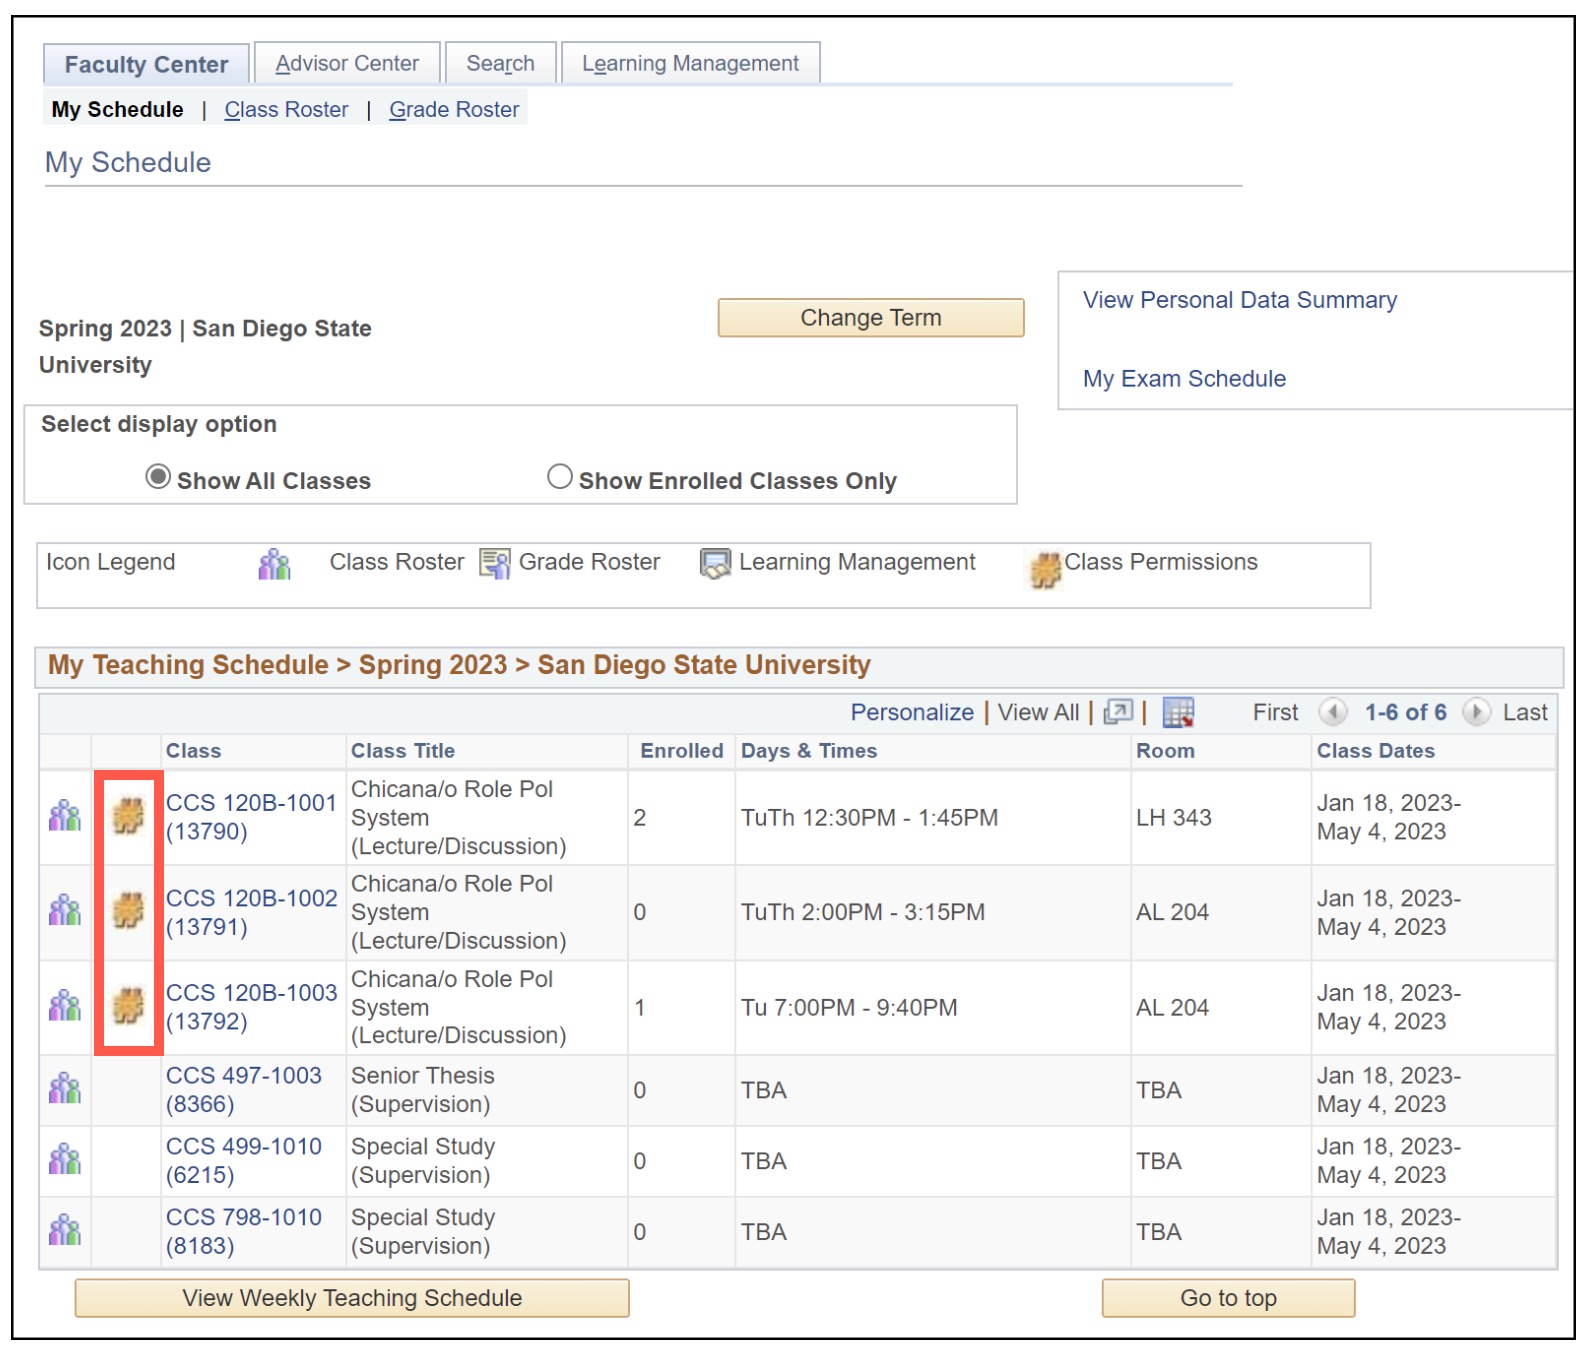Click View All rows link
Image resolution: width=1594 pixels, height=1354 pixels.
click(1038, 712)
